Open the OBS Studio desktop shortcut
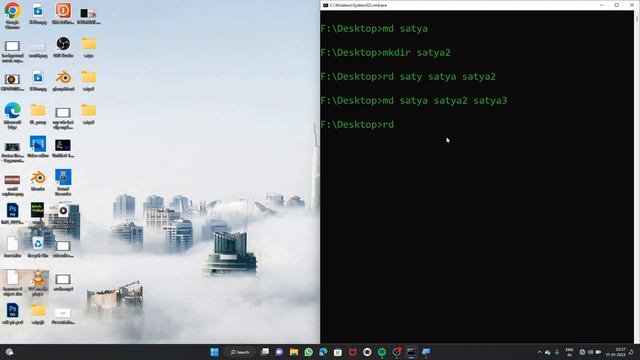Image resolution: width=640 pixels, height=360 pixels. click(63, 47)
